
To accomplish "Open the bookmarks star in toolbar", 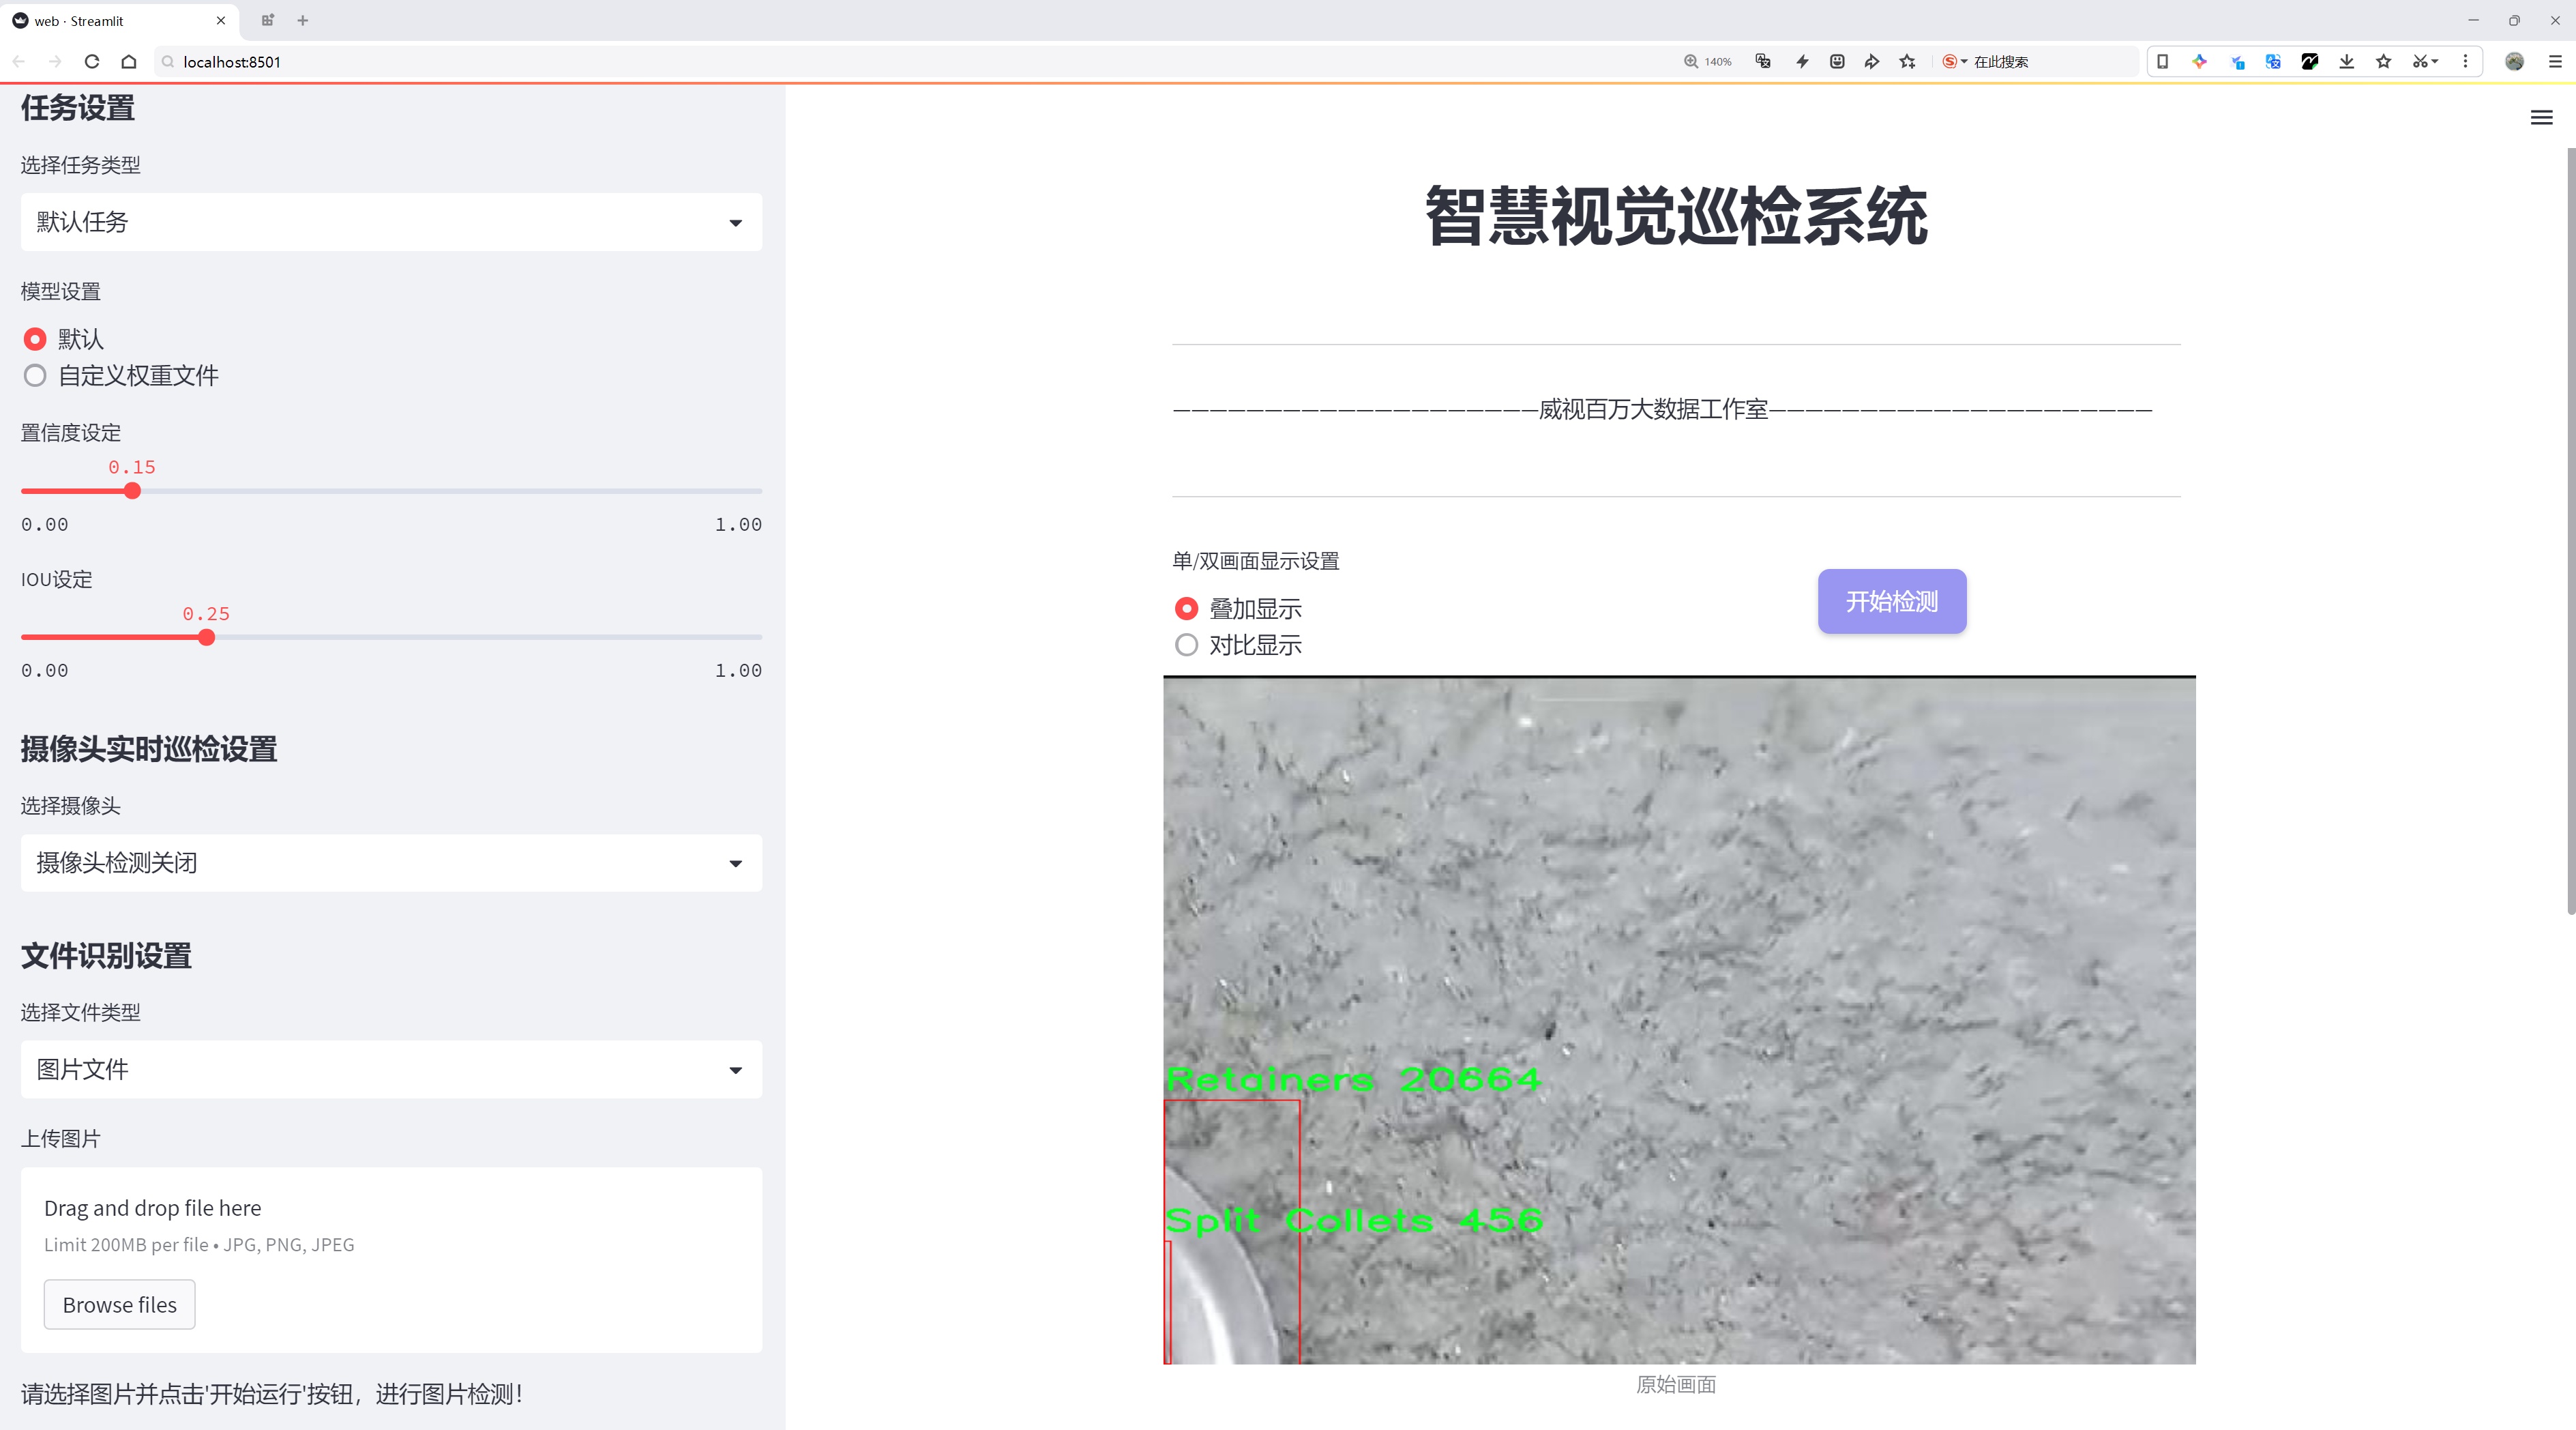I will (x=2384, y=62).
